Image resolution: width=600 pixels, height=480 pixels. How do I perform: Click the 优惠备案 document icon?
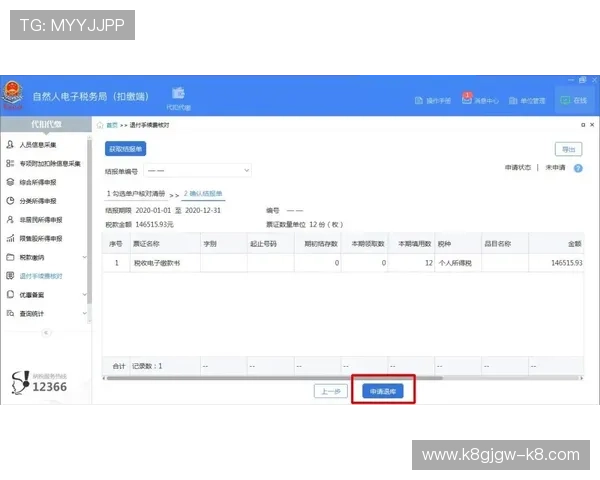click(10, 295)
